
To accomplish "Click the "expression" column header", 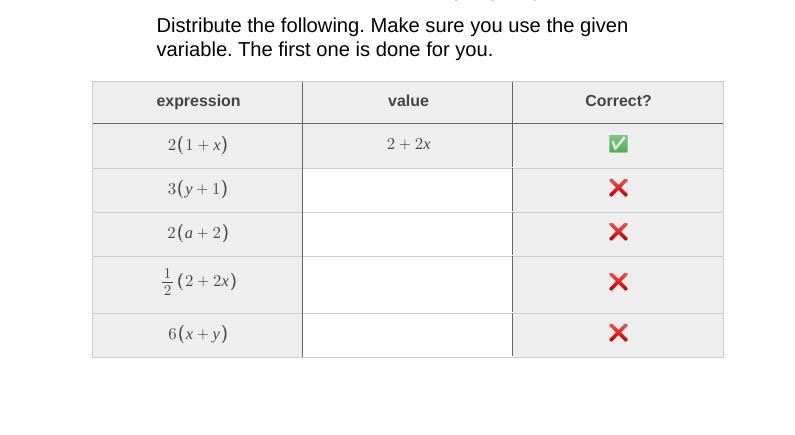I will (x=198, y=101).
